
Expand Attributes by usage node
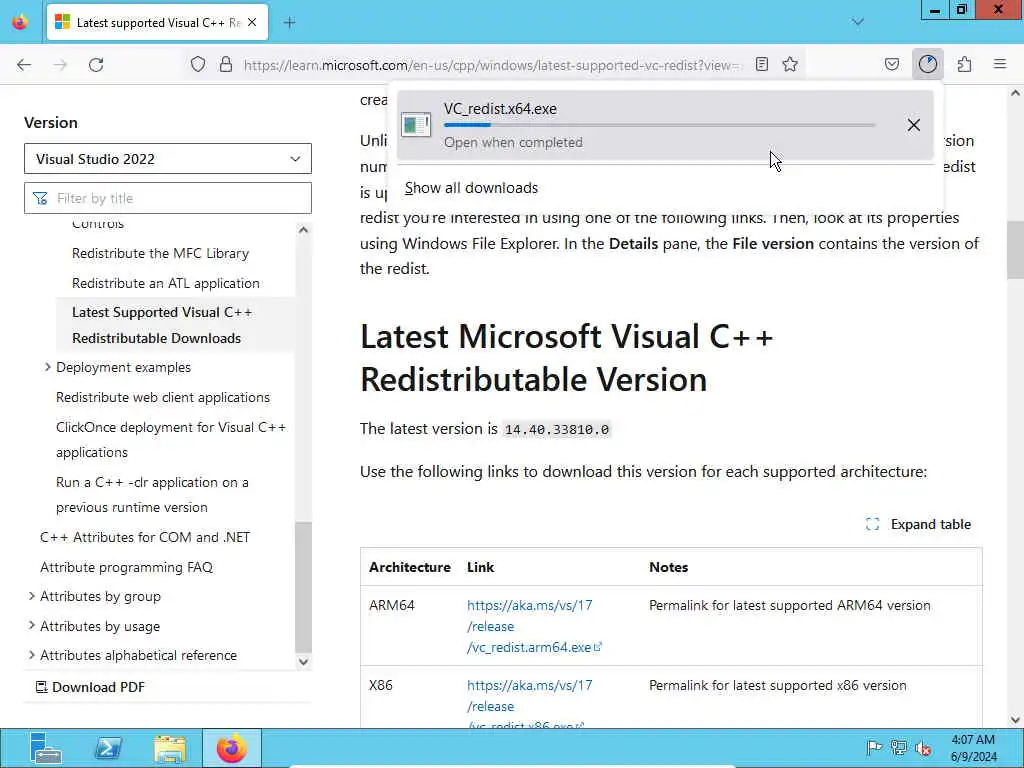pos(31,626)
